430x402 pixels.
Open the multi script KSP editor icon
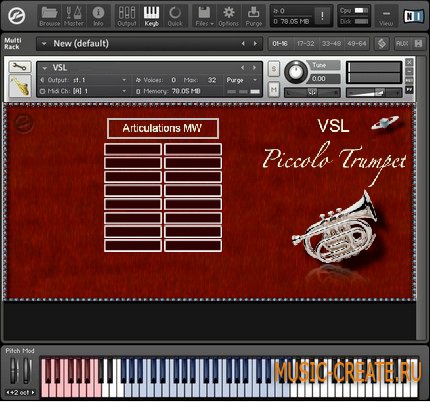[382, 44]
